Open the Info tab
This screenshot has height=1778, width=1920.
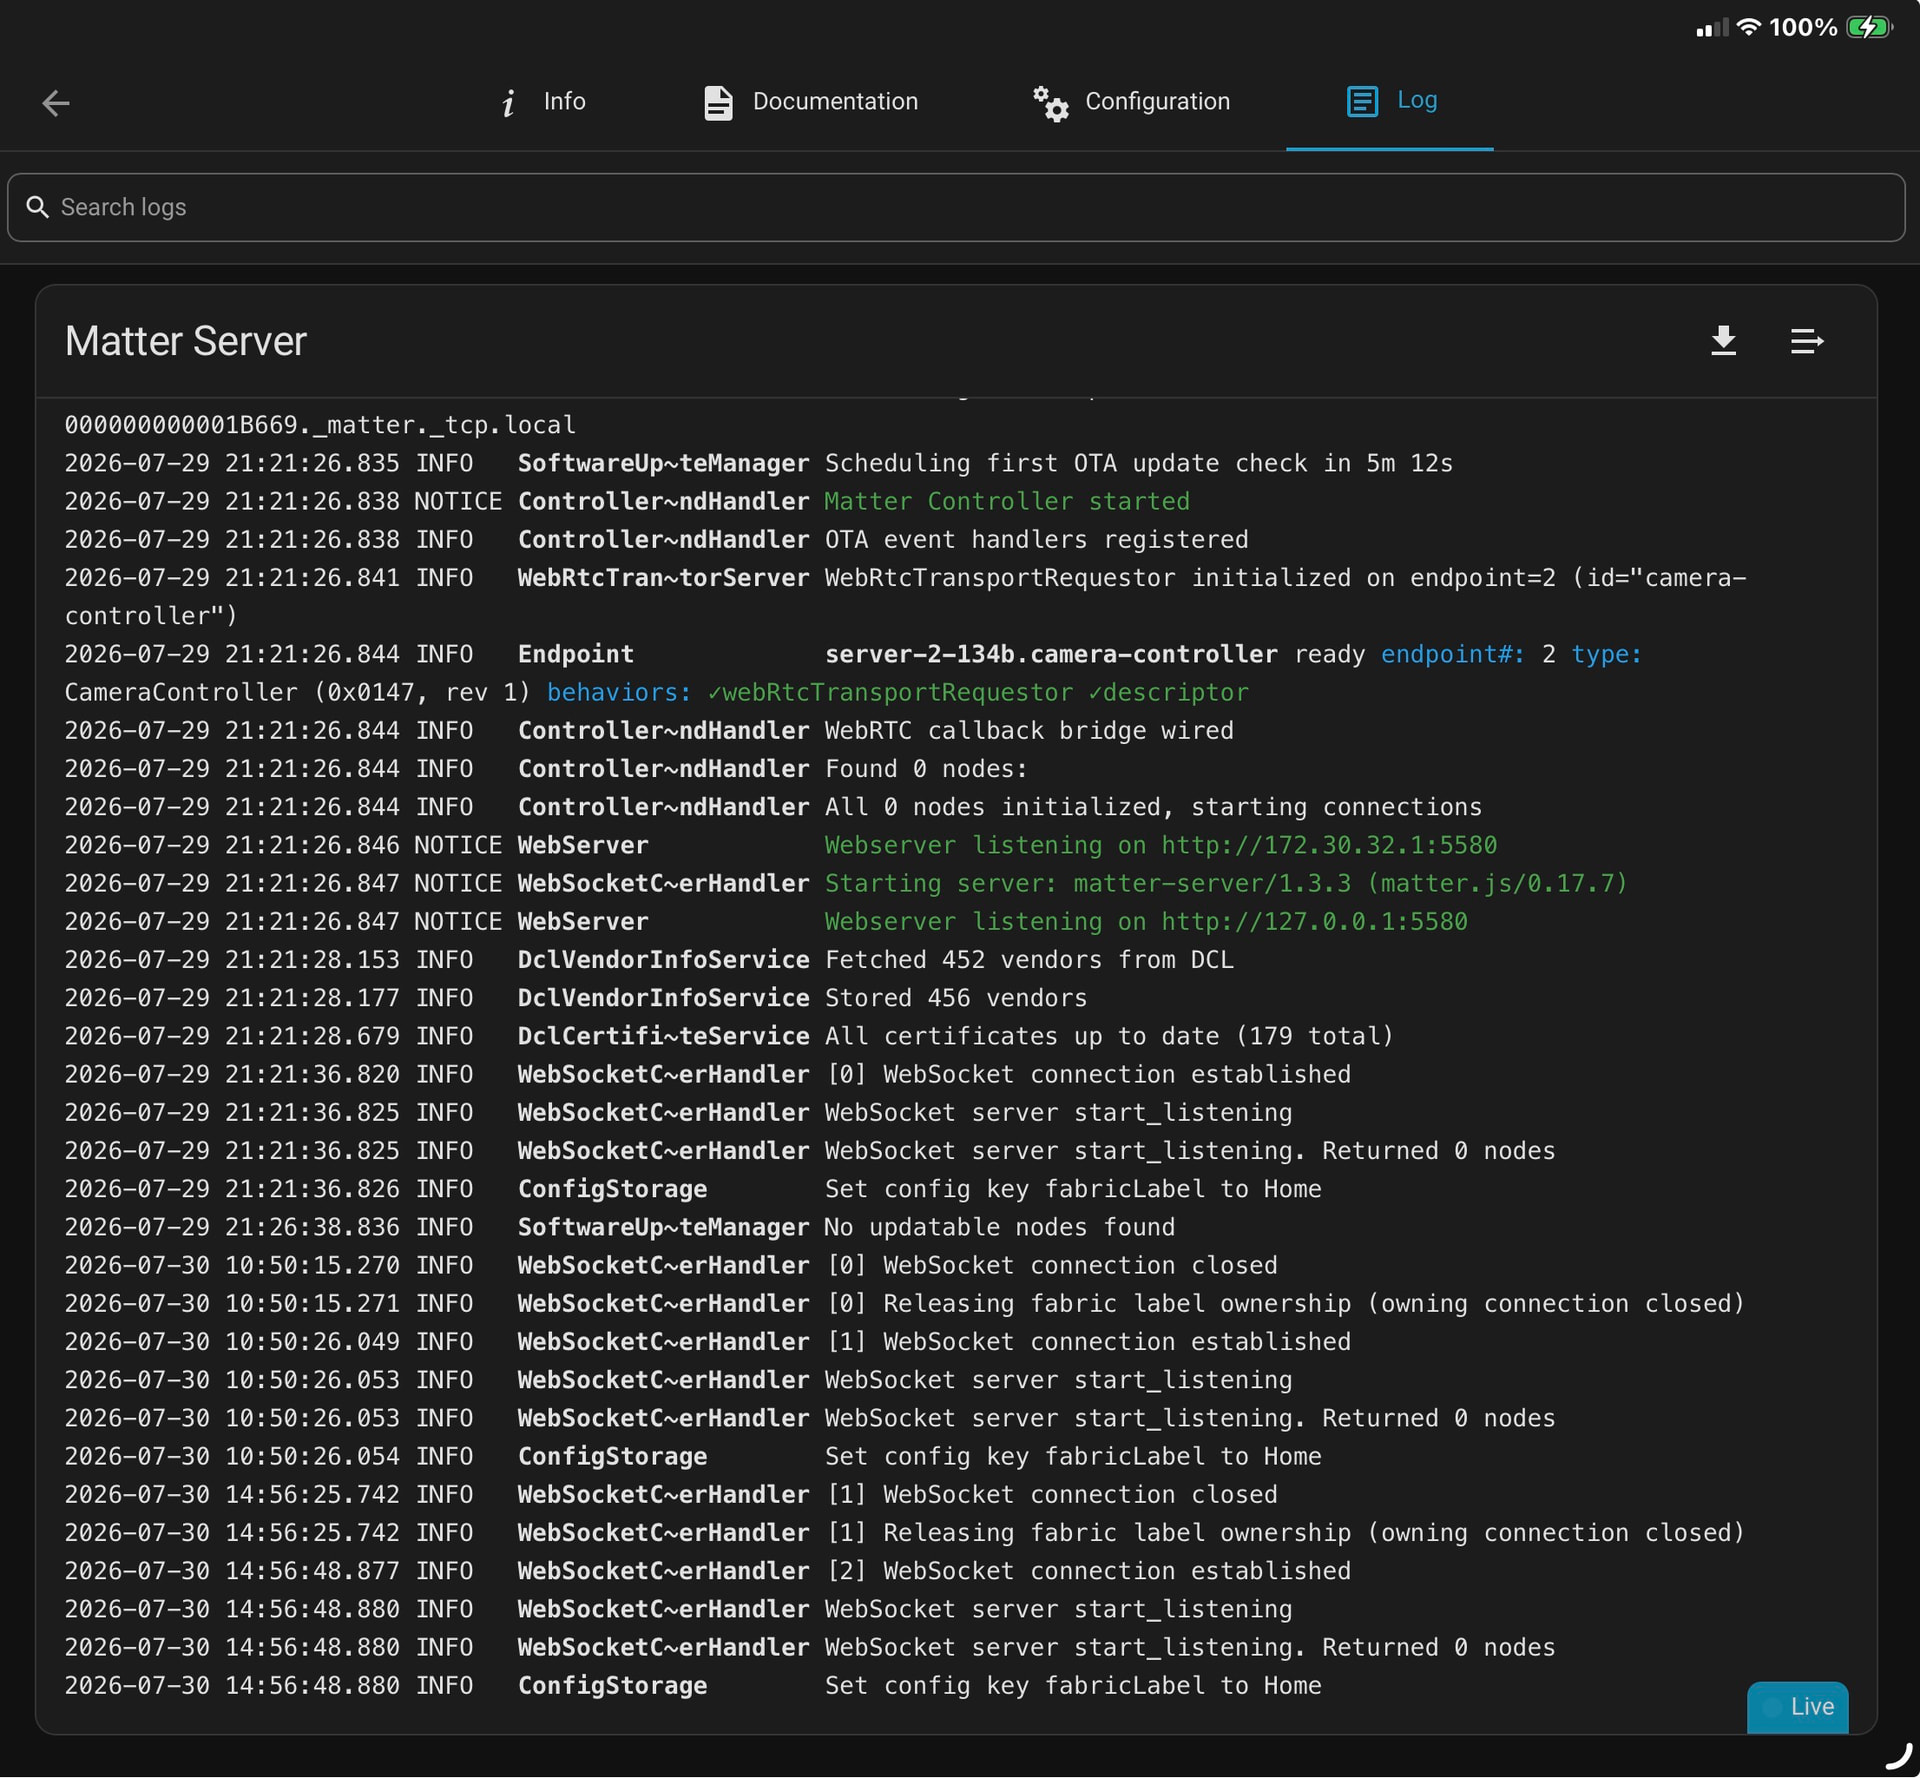542,101
